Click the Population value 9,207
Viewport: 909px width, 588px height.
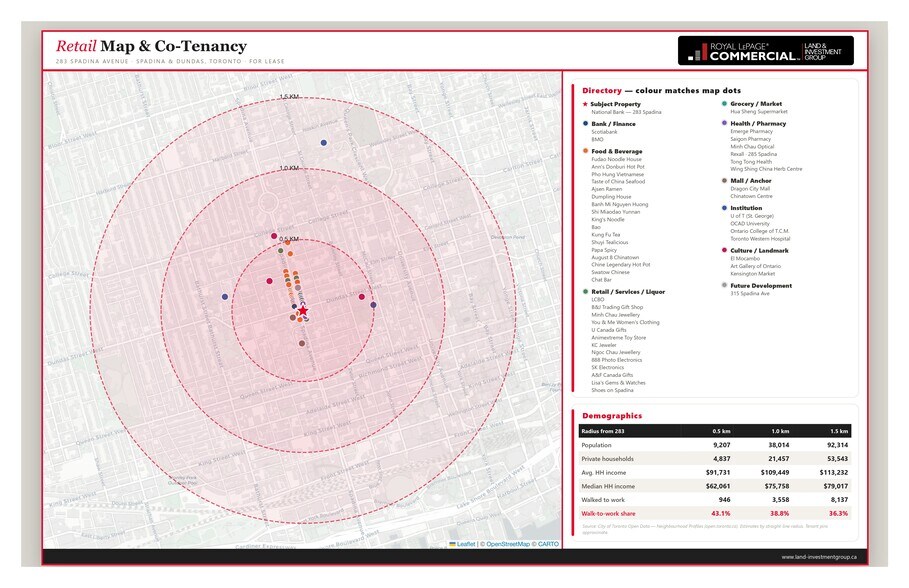(x=721, y=445)
